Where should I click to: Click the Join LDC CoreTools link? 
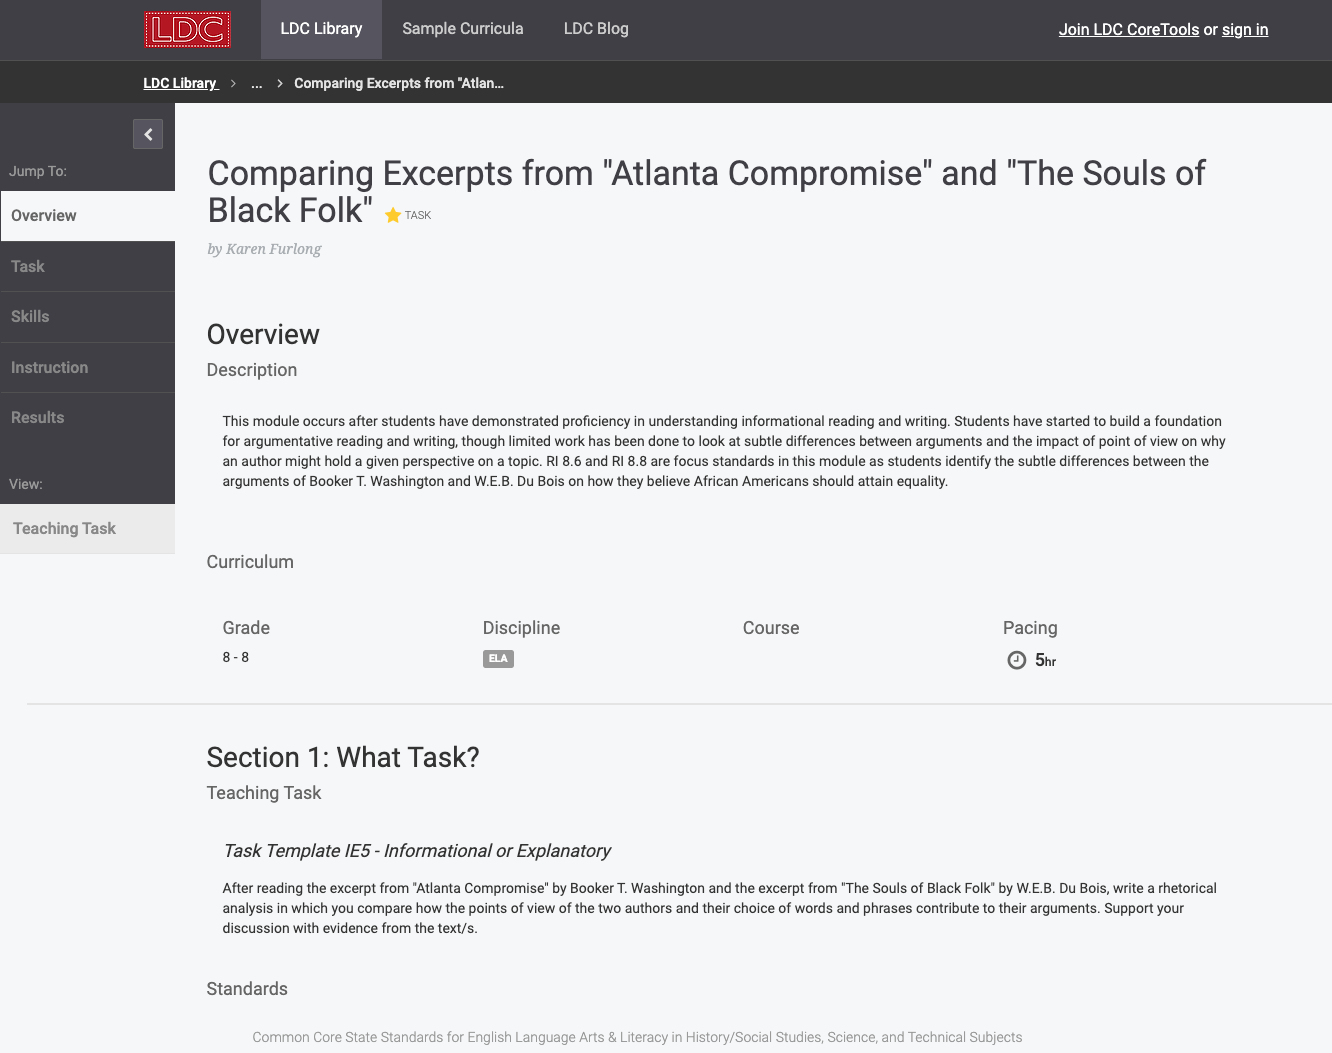coord(1128,30)
